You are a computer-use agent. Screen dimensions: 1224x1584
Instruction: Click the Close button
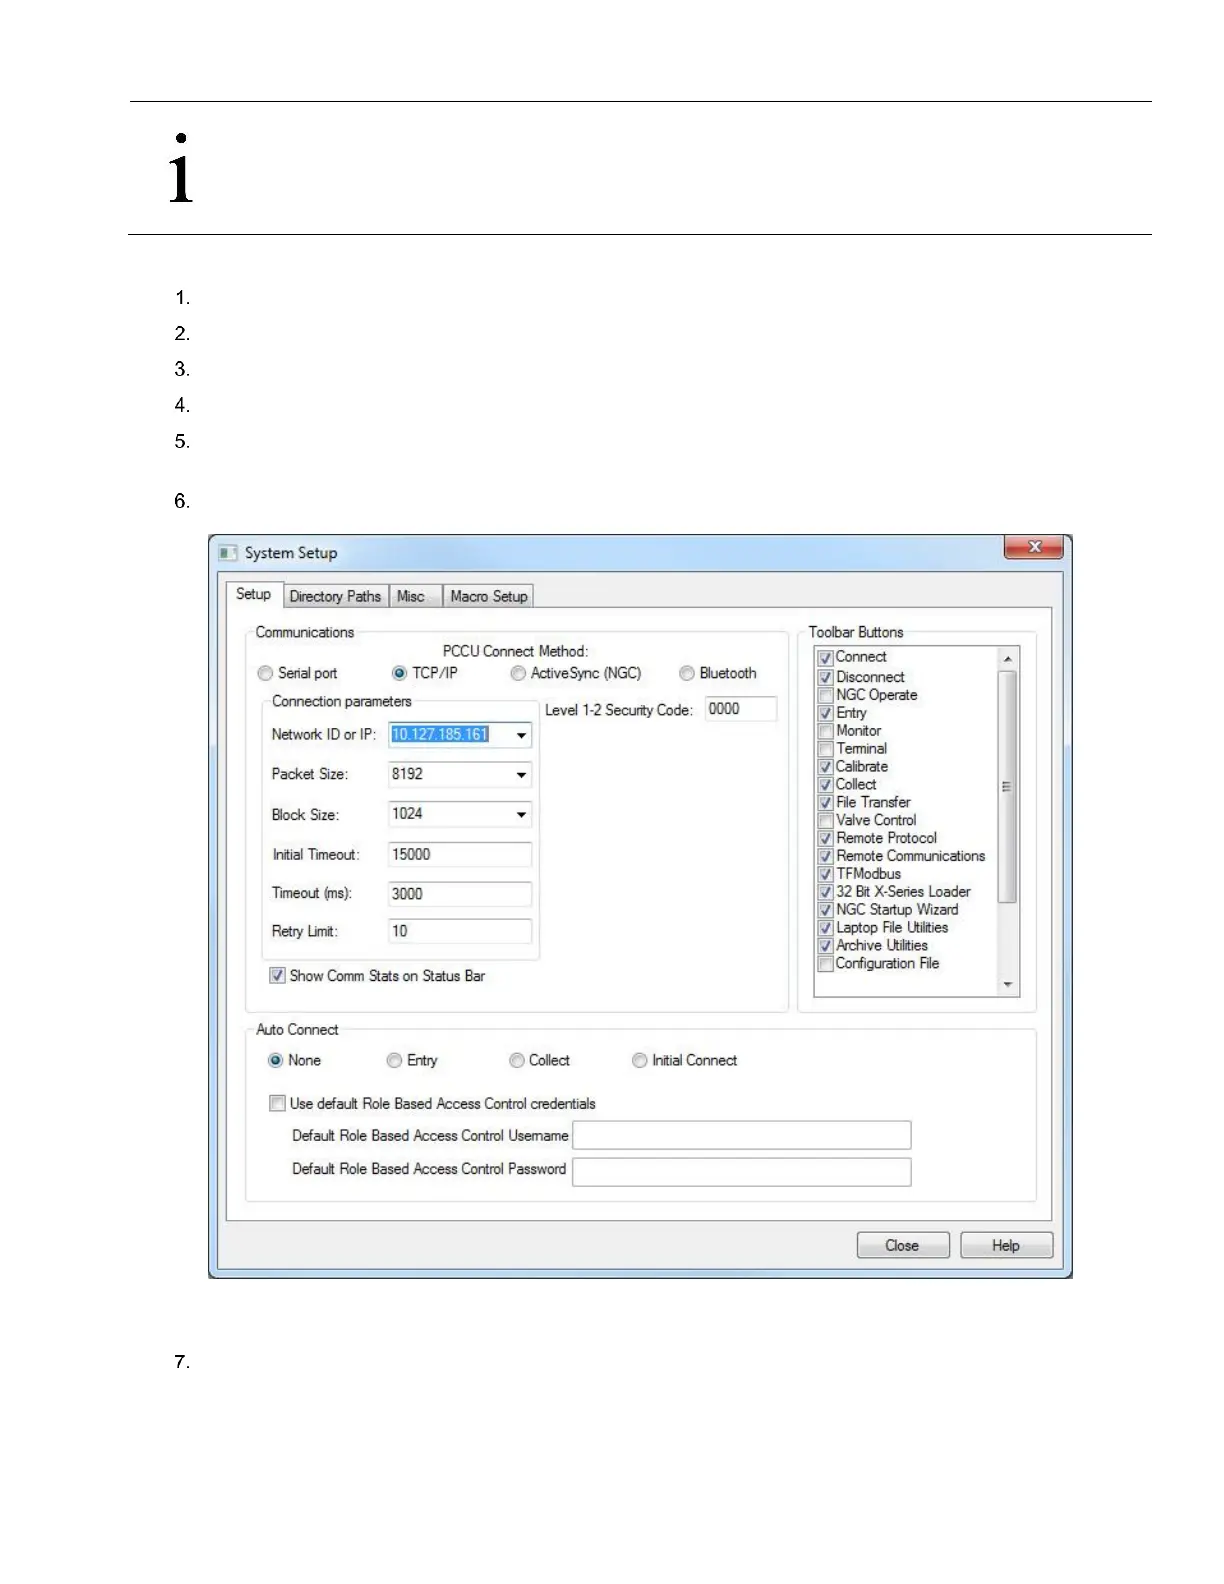coord(902,1246)
